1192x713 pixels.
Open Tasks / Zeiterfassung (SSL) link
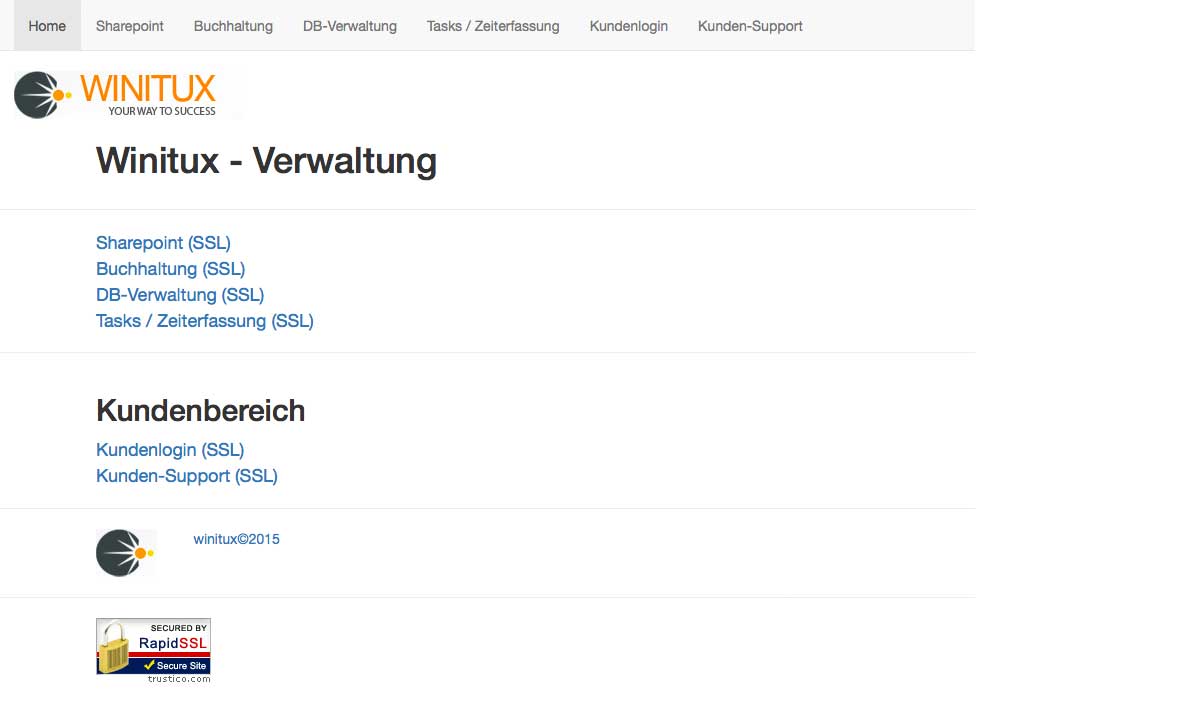204,321
